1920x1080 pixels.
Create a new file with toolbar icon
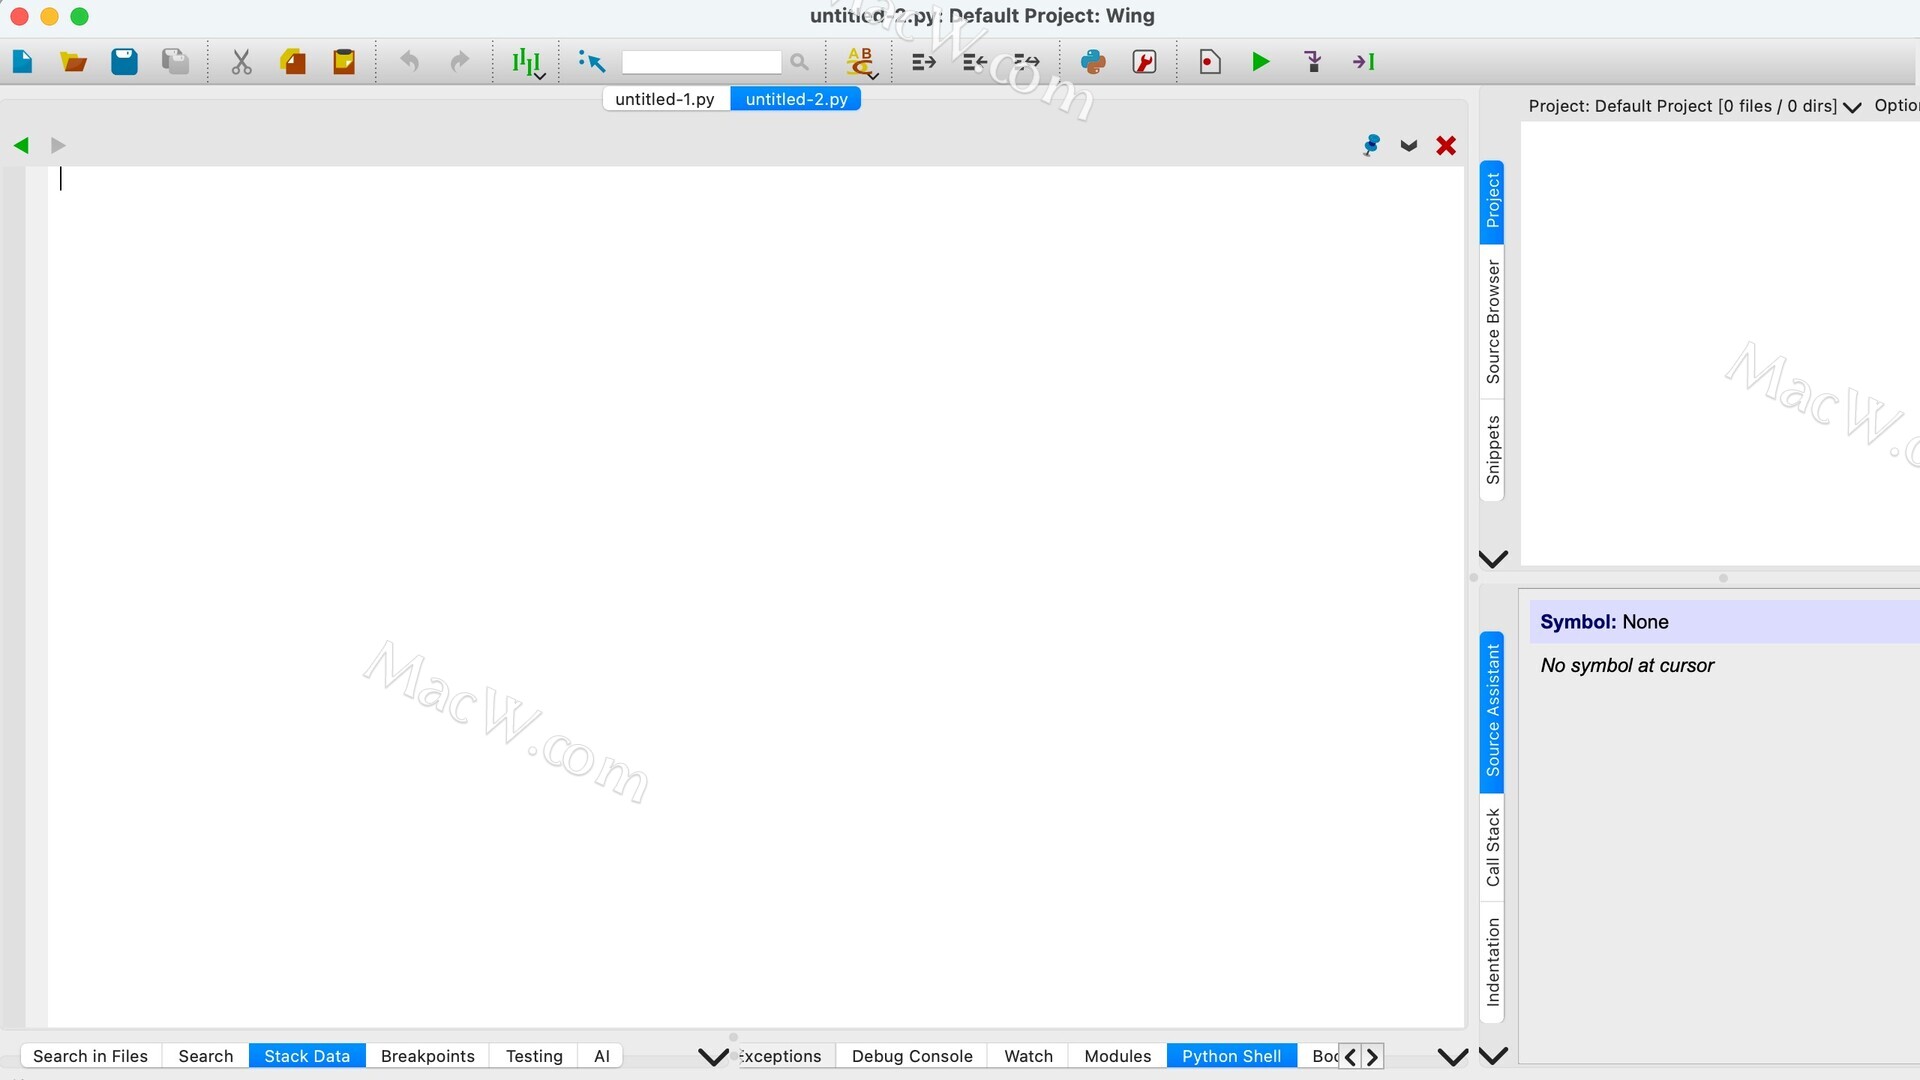coord(22,62)
